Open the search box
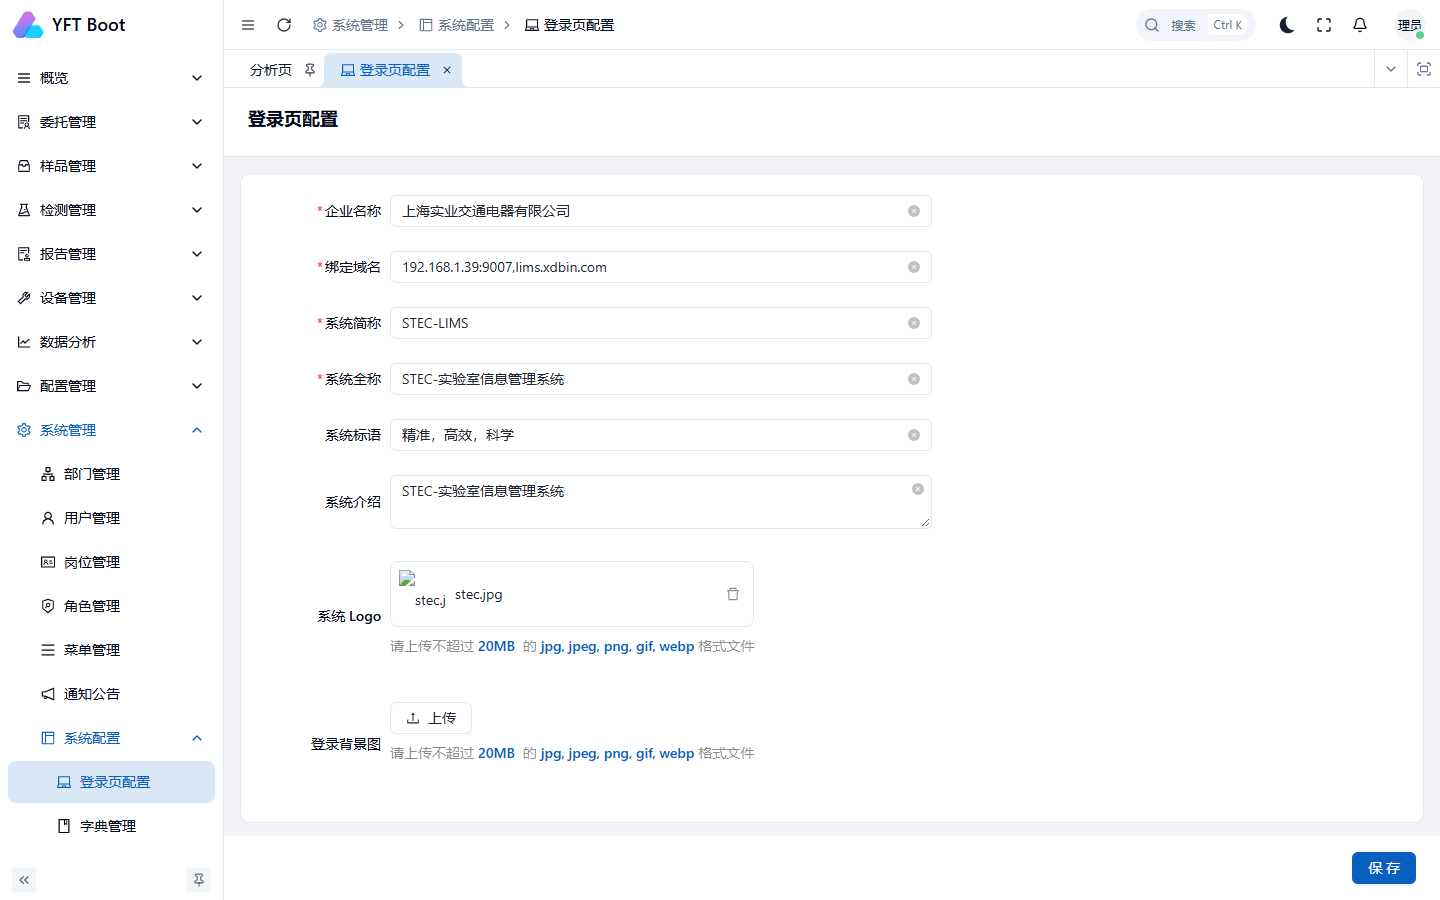 pyautogui.click(x=1195, y=25)
